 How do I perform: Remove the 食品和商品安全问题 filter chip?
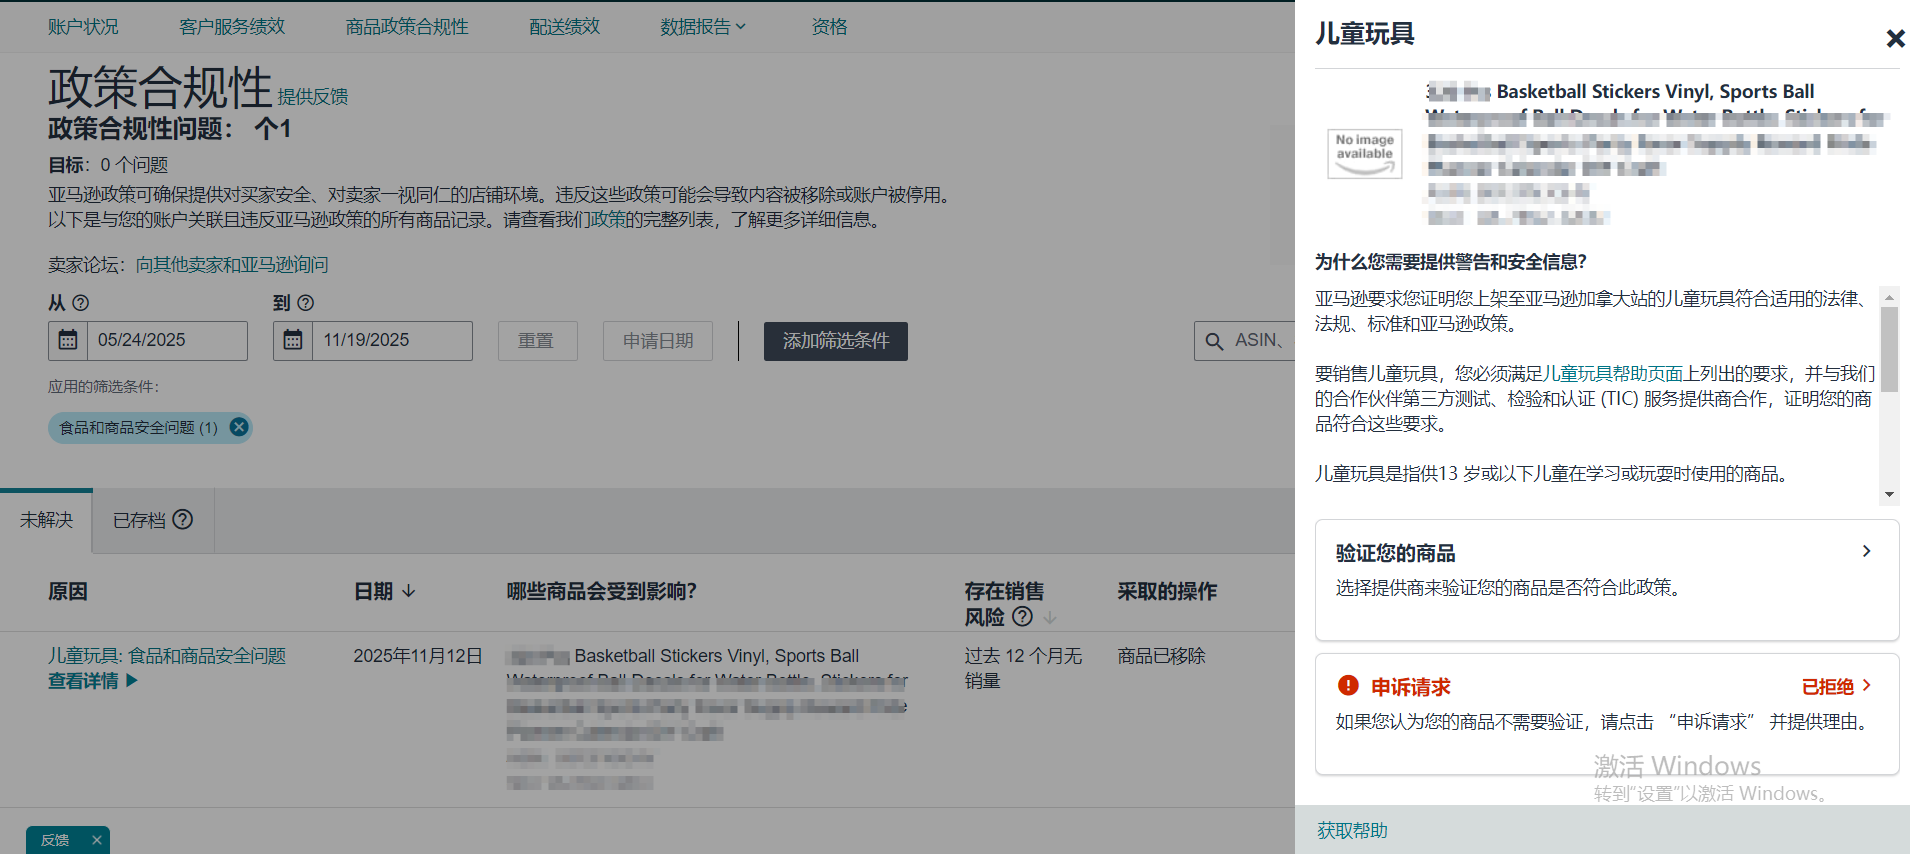tap(239, 427)
